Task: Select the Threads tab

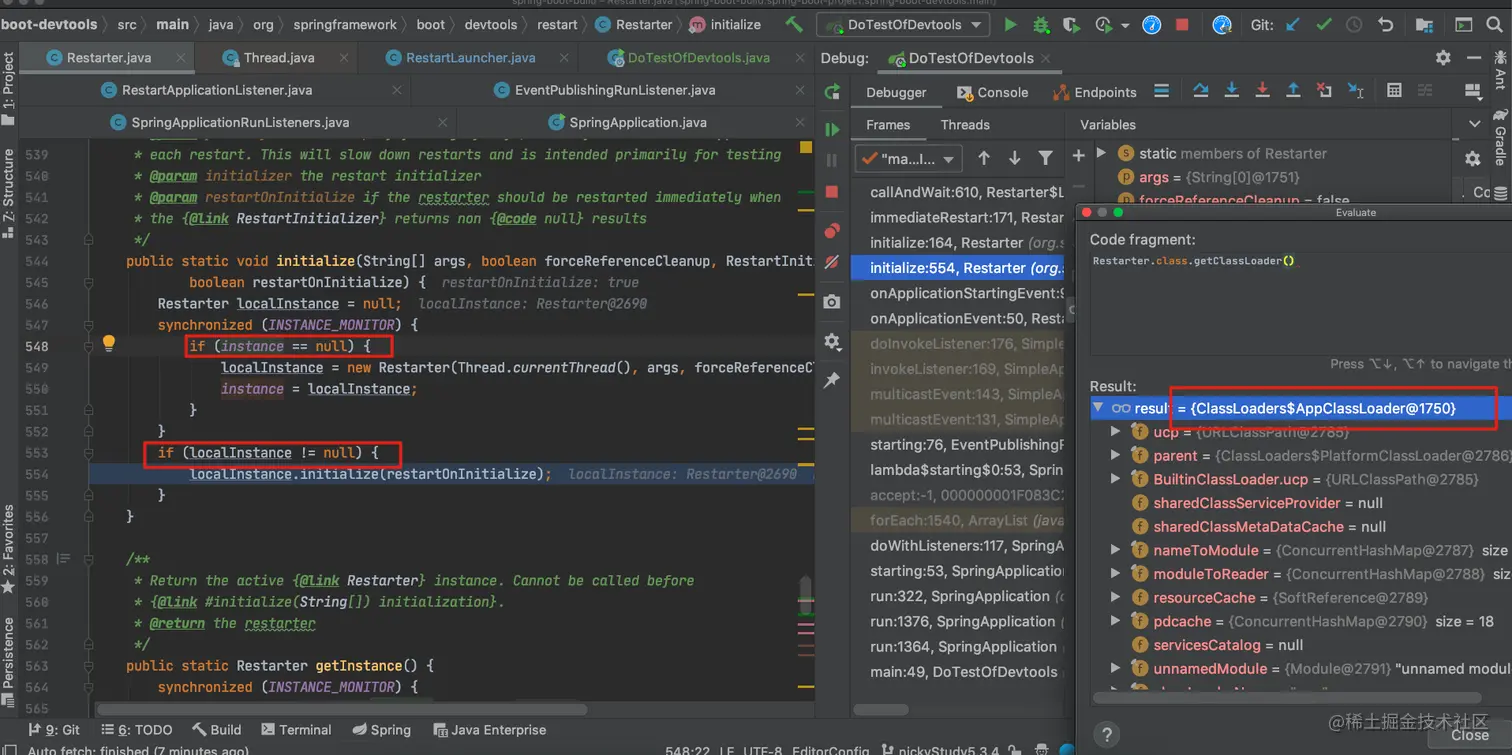Action: (x=965, y=125)
